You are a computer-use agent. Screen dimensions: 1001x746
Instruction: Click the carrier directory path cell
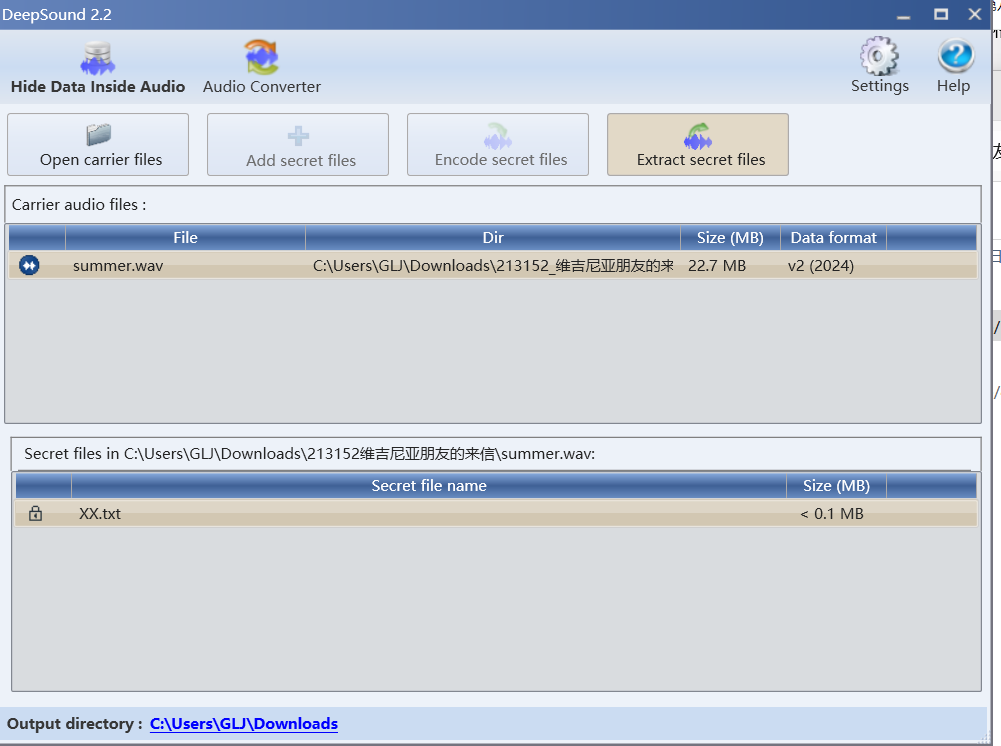493,265
